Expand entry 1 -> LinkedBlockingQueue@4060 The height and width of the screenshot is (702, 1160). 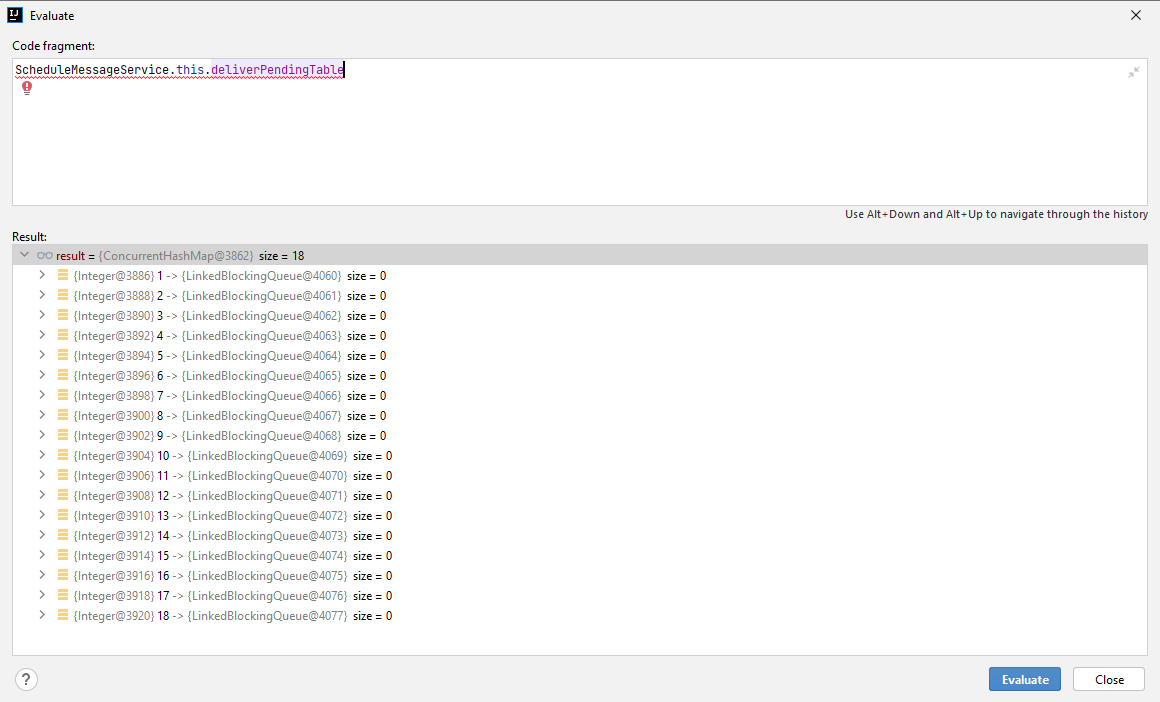(42, 275)
